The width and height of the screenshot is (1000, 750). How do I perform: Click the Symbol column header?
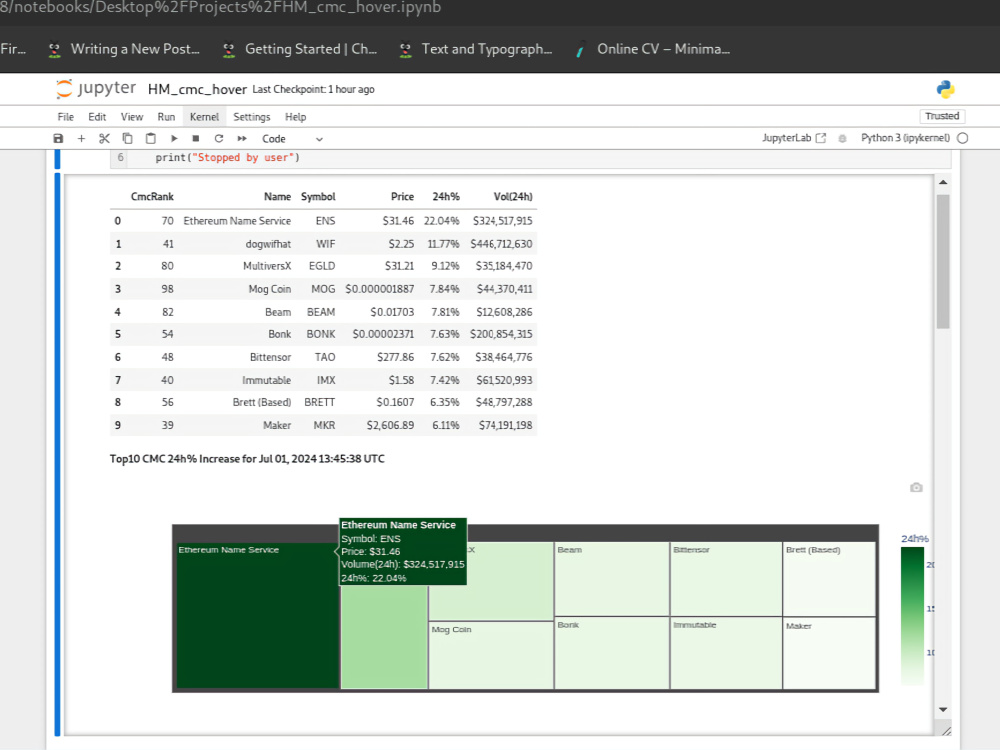[318, 196]
